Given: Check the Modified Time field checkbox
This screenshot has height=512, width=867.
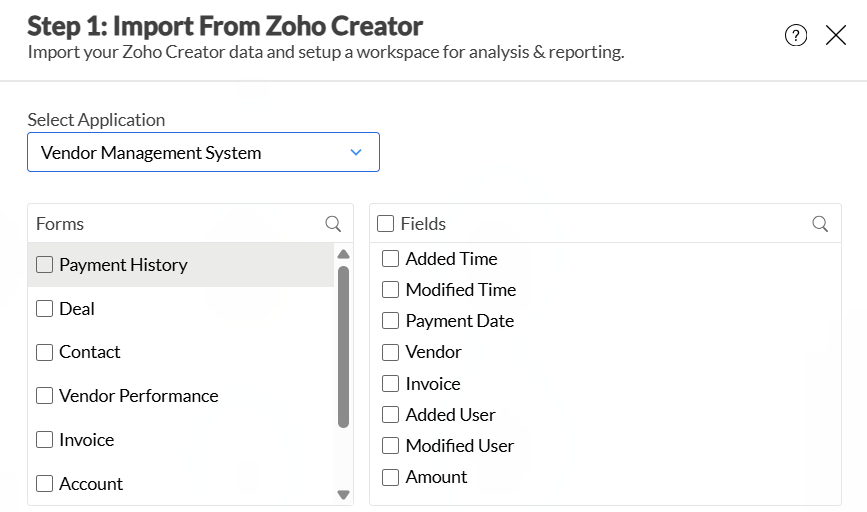Looking at the screenshot, I should pyautogui.click(x=390, y=289).
